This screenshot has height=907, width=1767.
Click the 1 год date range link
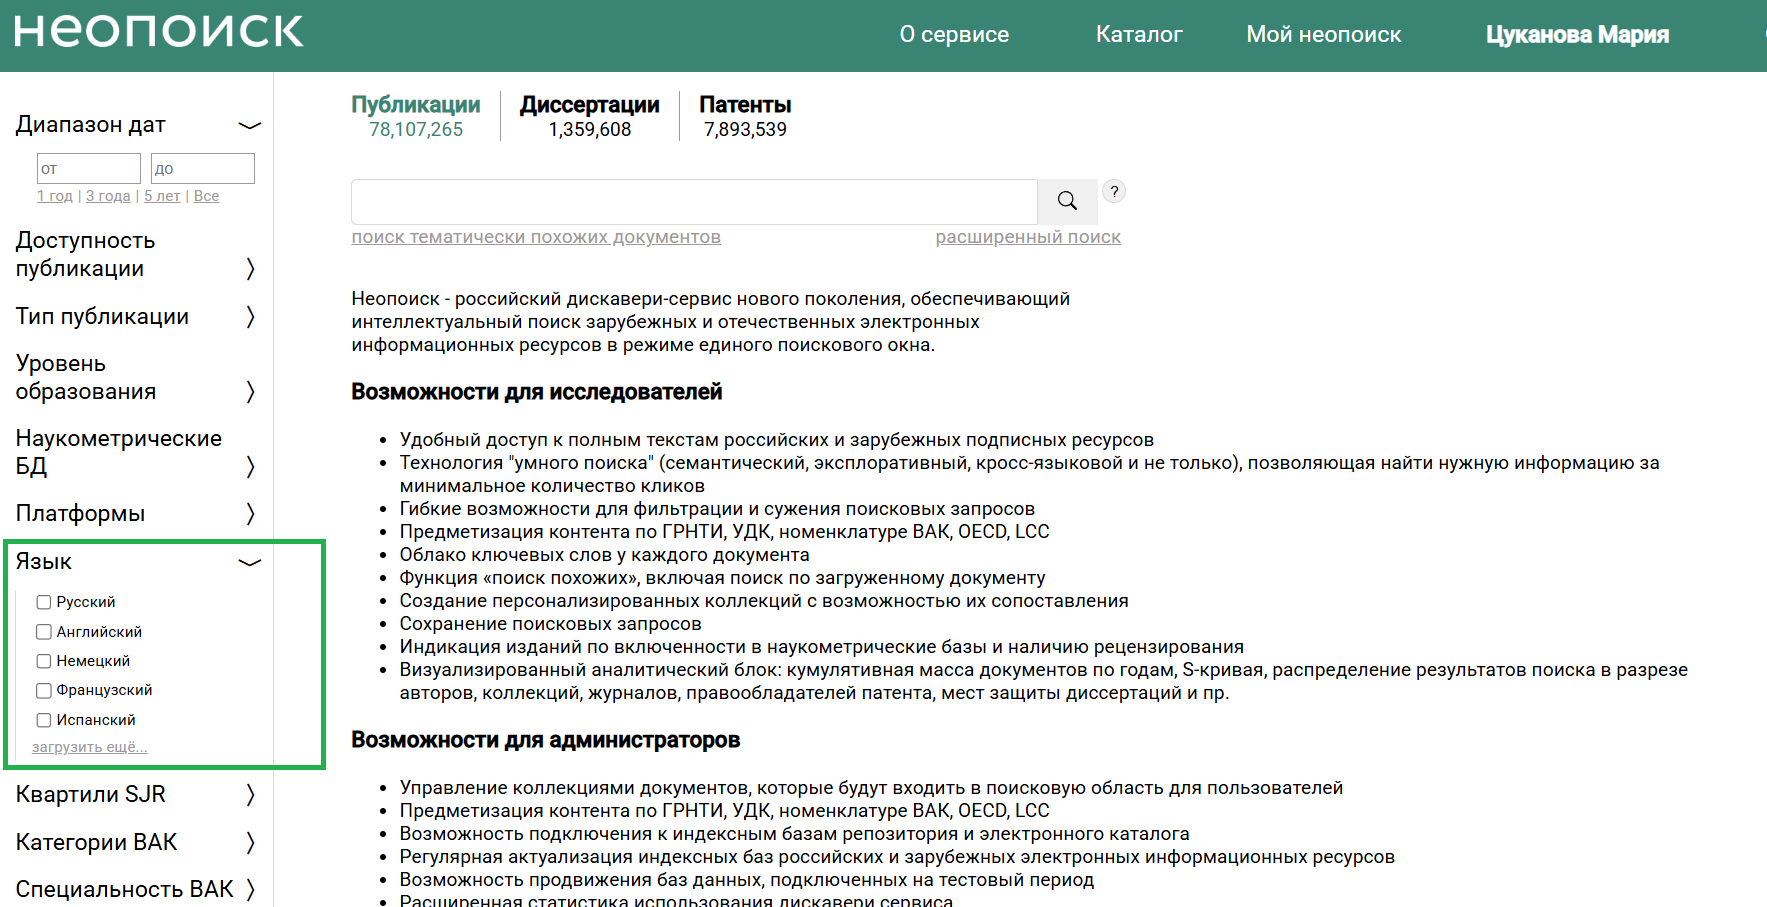click(x=55, y=196)
